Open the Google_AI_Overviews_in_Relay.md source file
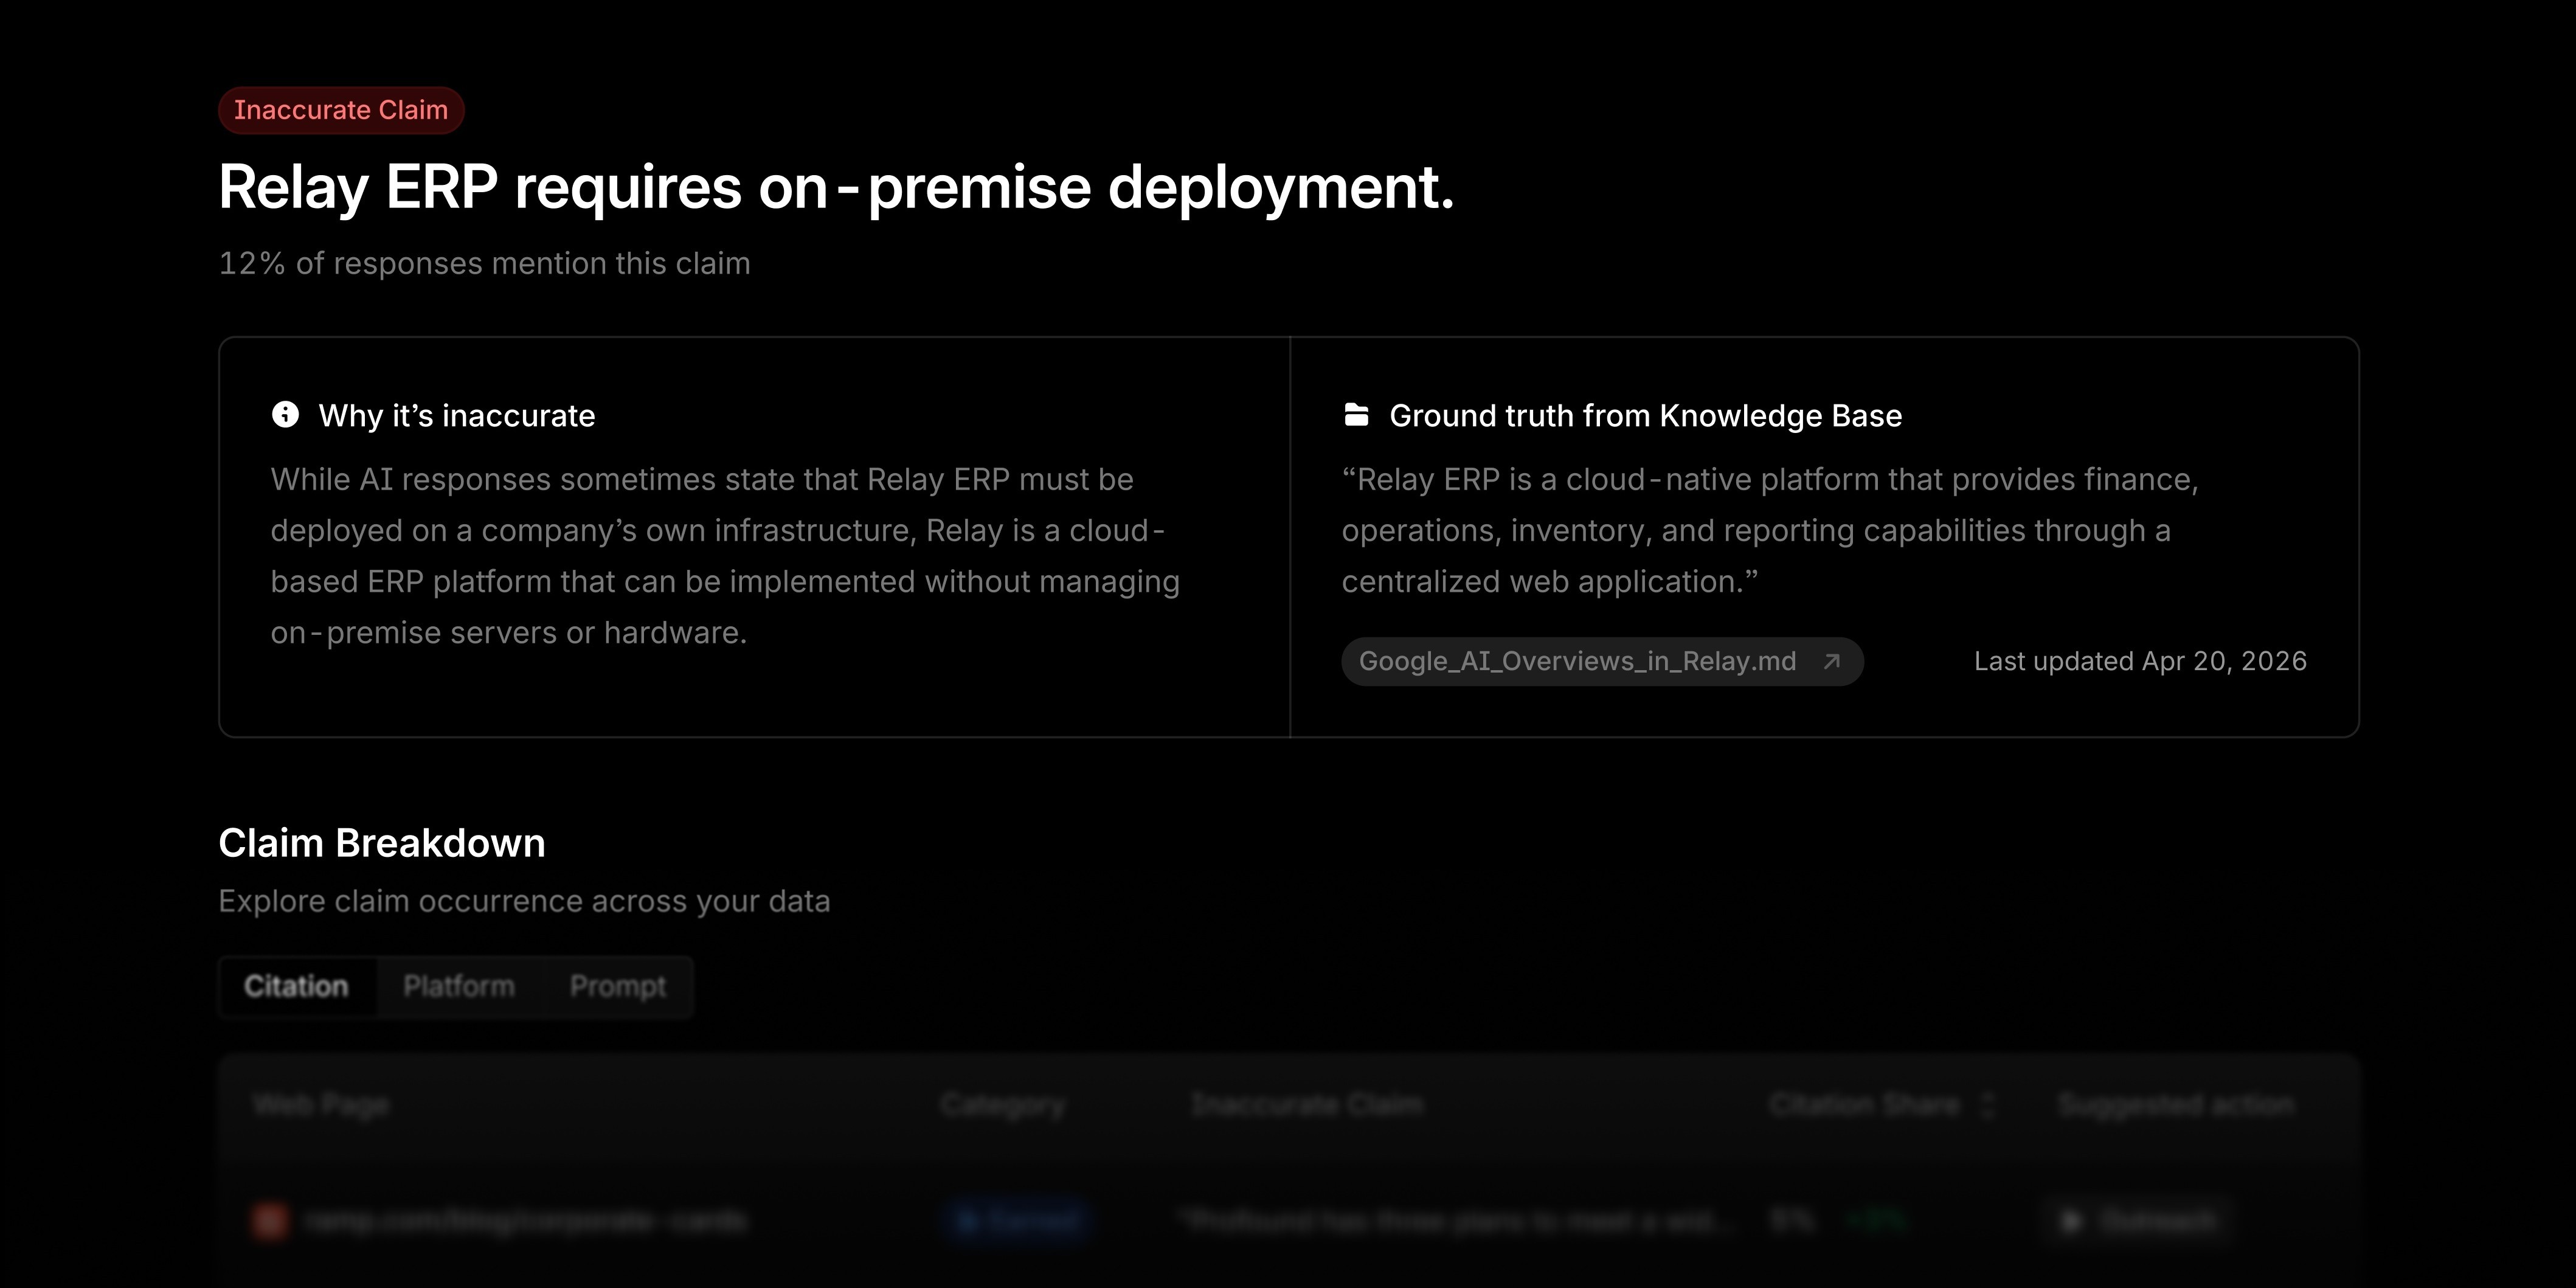The width and height of the screenshot is (2576, 1288). pos(1602,661)
